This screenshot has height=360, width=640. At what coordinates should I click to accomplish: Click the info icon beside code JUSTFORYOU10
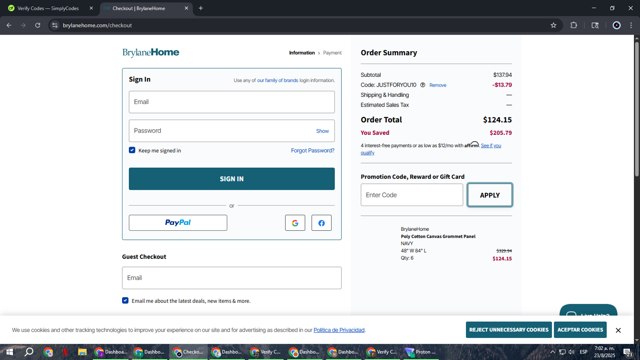[x=422, y=85]
